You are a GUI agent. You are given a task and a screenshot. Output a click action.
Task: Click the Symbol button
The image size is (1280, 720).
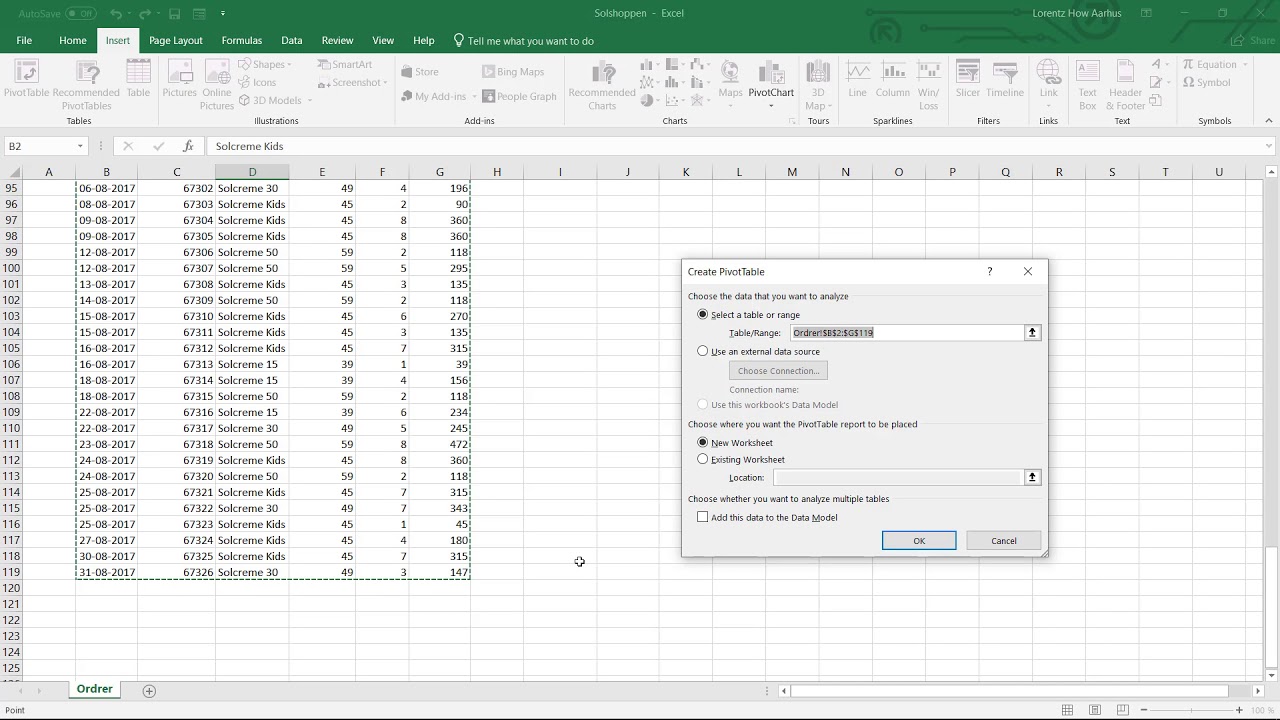(1207, 82)
